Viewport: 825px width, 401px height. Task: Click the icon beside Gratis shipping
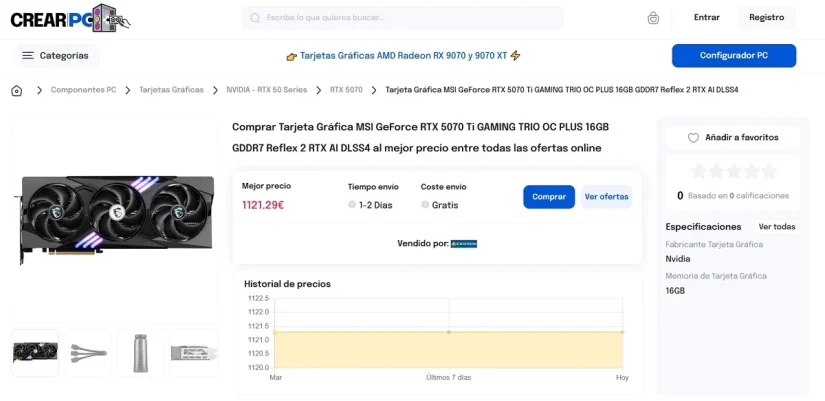point(425,205)
